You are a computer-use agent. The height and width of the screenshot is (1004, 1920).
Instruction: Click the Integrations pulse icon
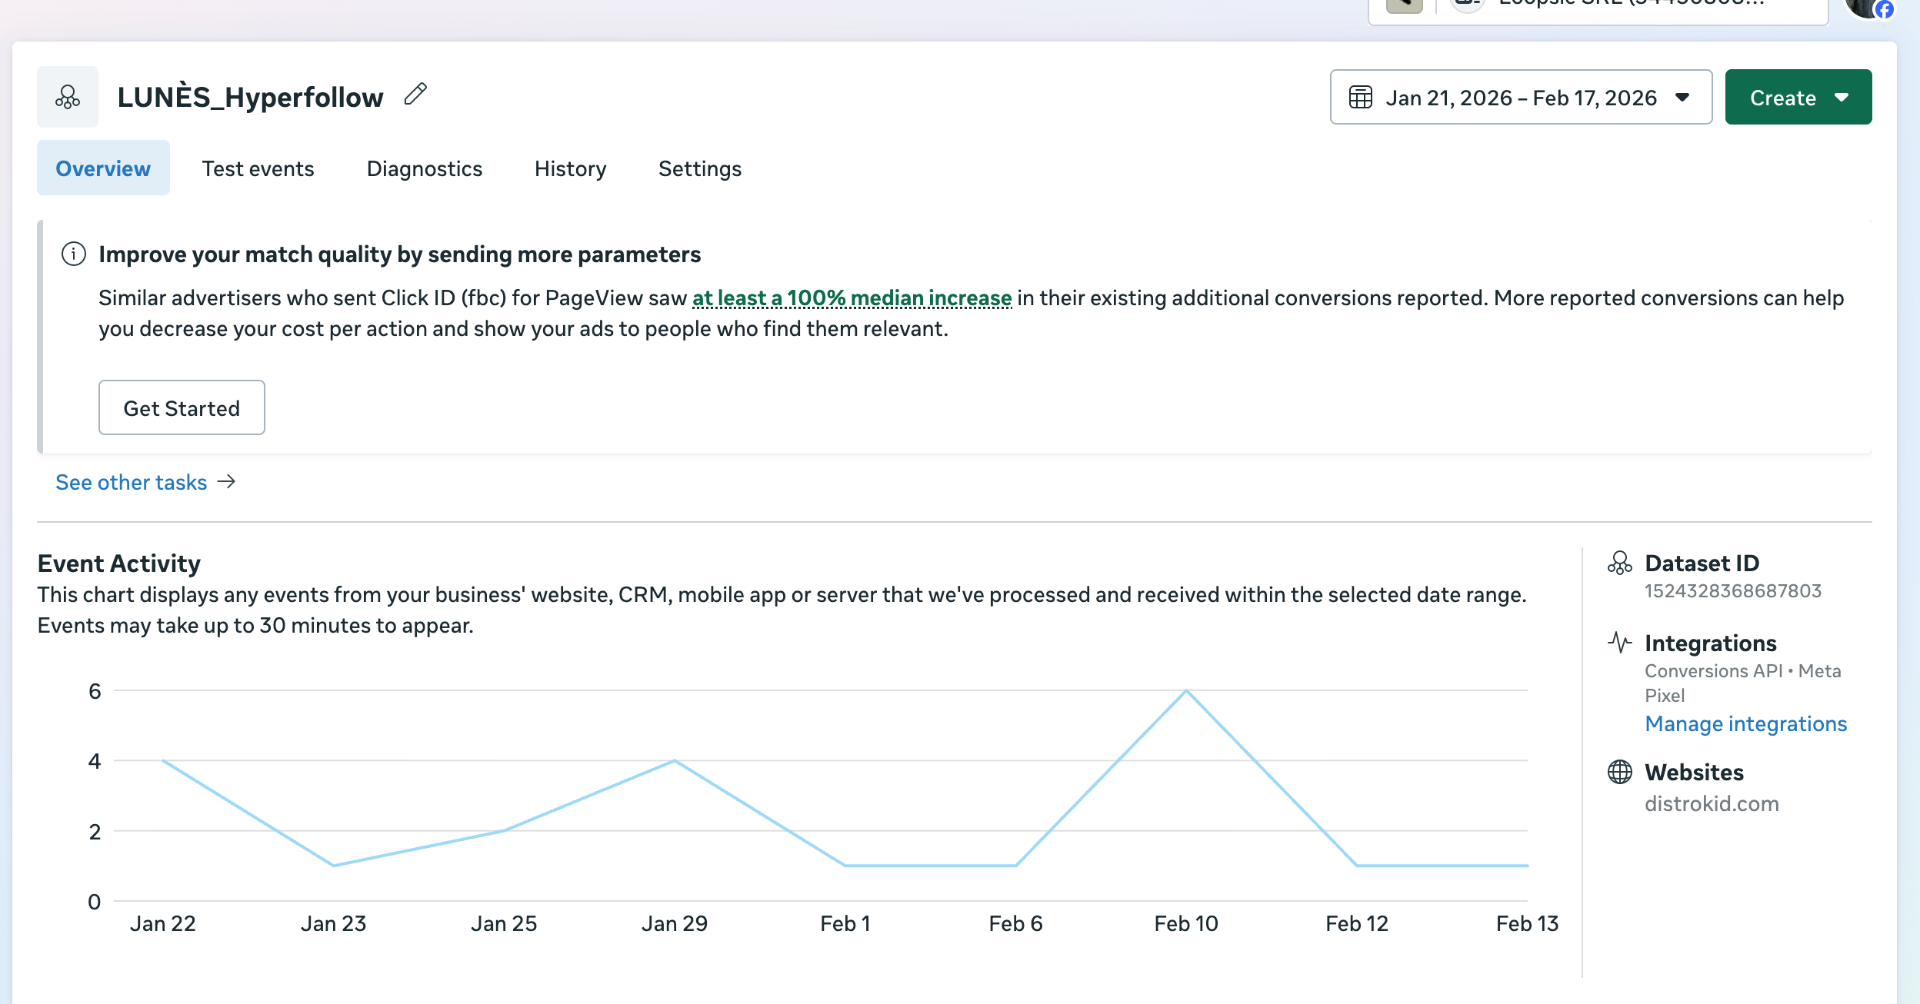[x=1619, y=643]
